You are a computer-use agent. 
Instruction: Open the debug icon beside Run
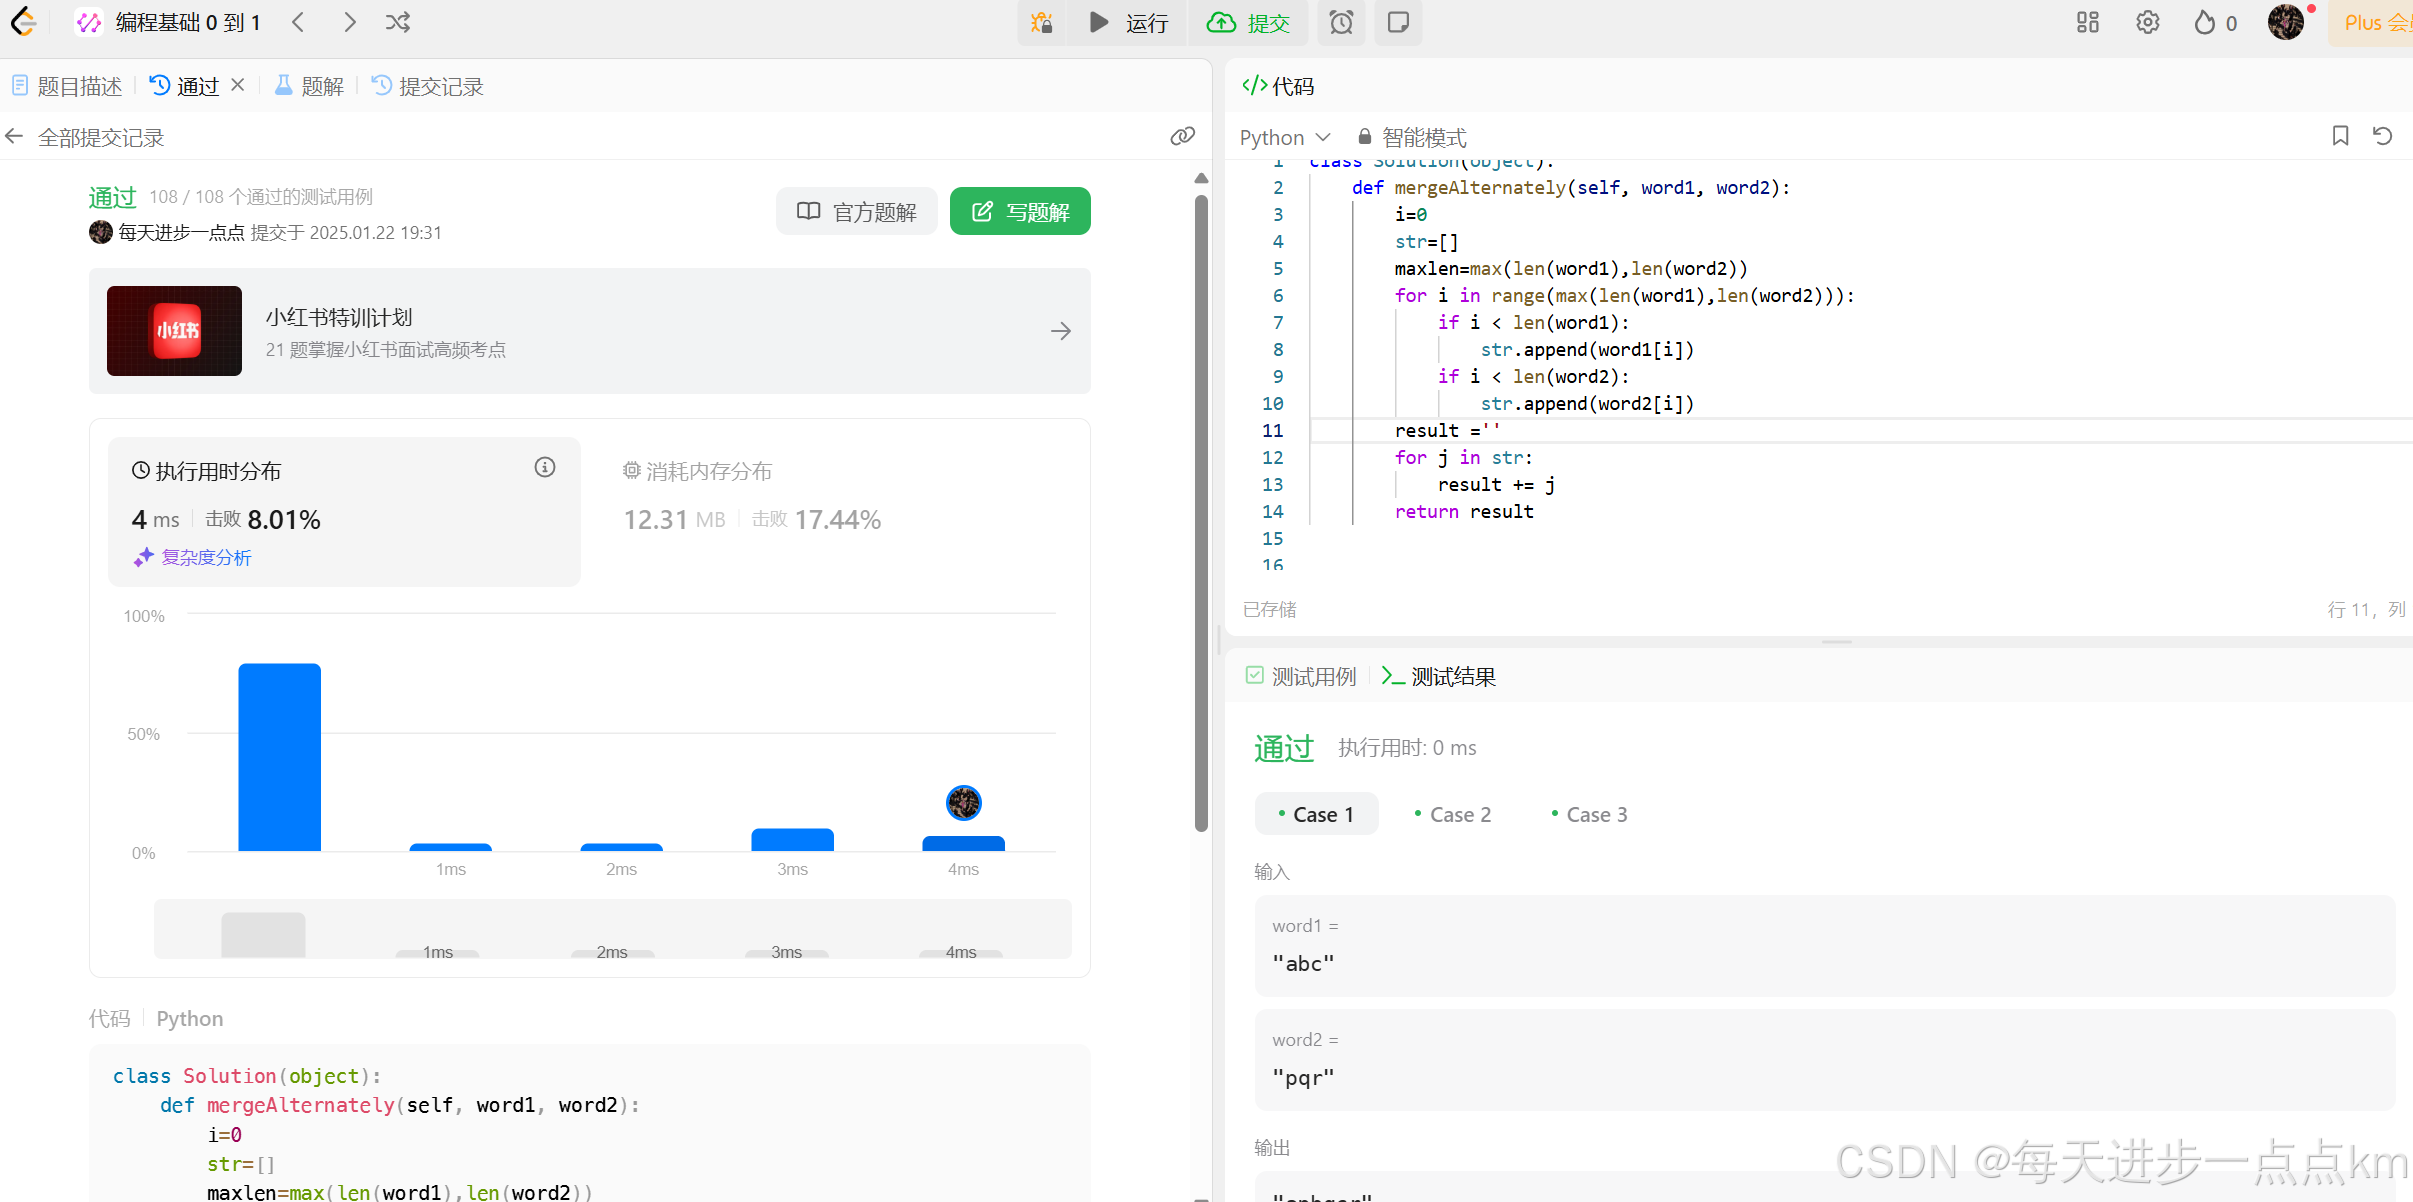tap(1042, 22)
